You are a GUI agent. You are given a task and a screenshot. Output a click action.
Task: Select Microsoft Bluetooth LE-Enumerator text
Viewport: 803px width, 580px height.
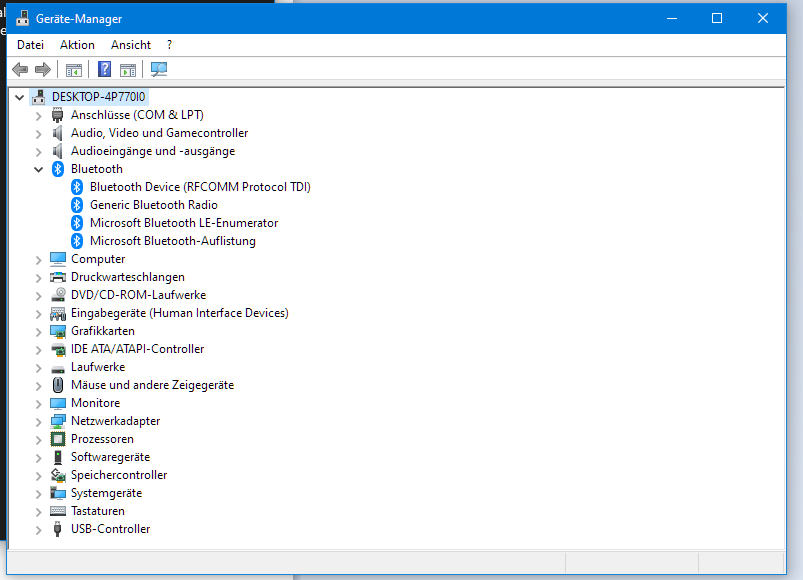coord(184,223)
